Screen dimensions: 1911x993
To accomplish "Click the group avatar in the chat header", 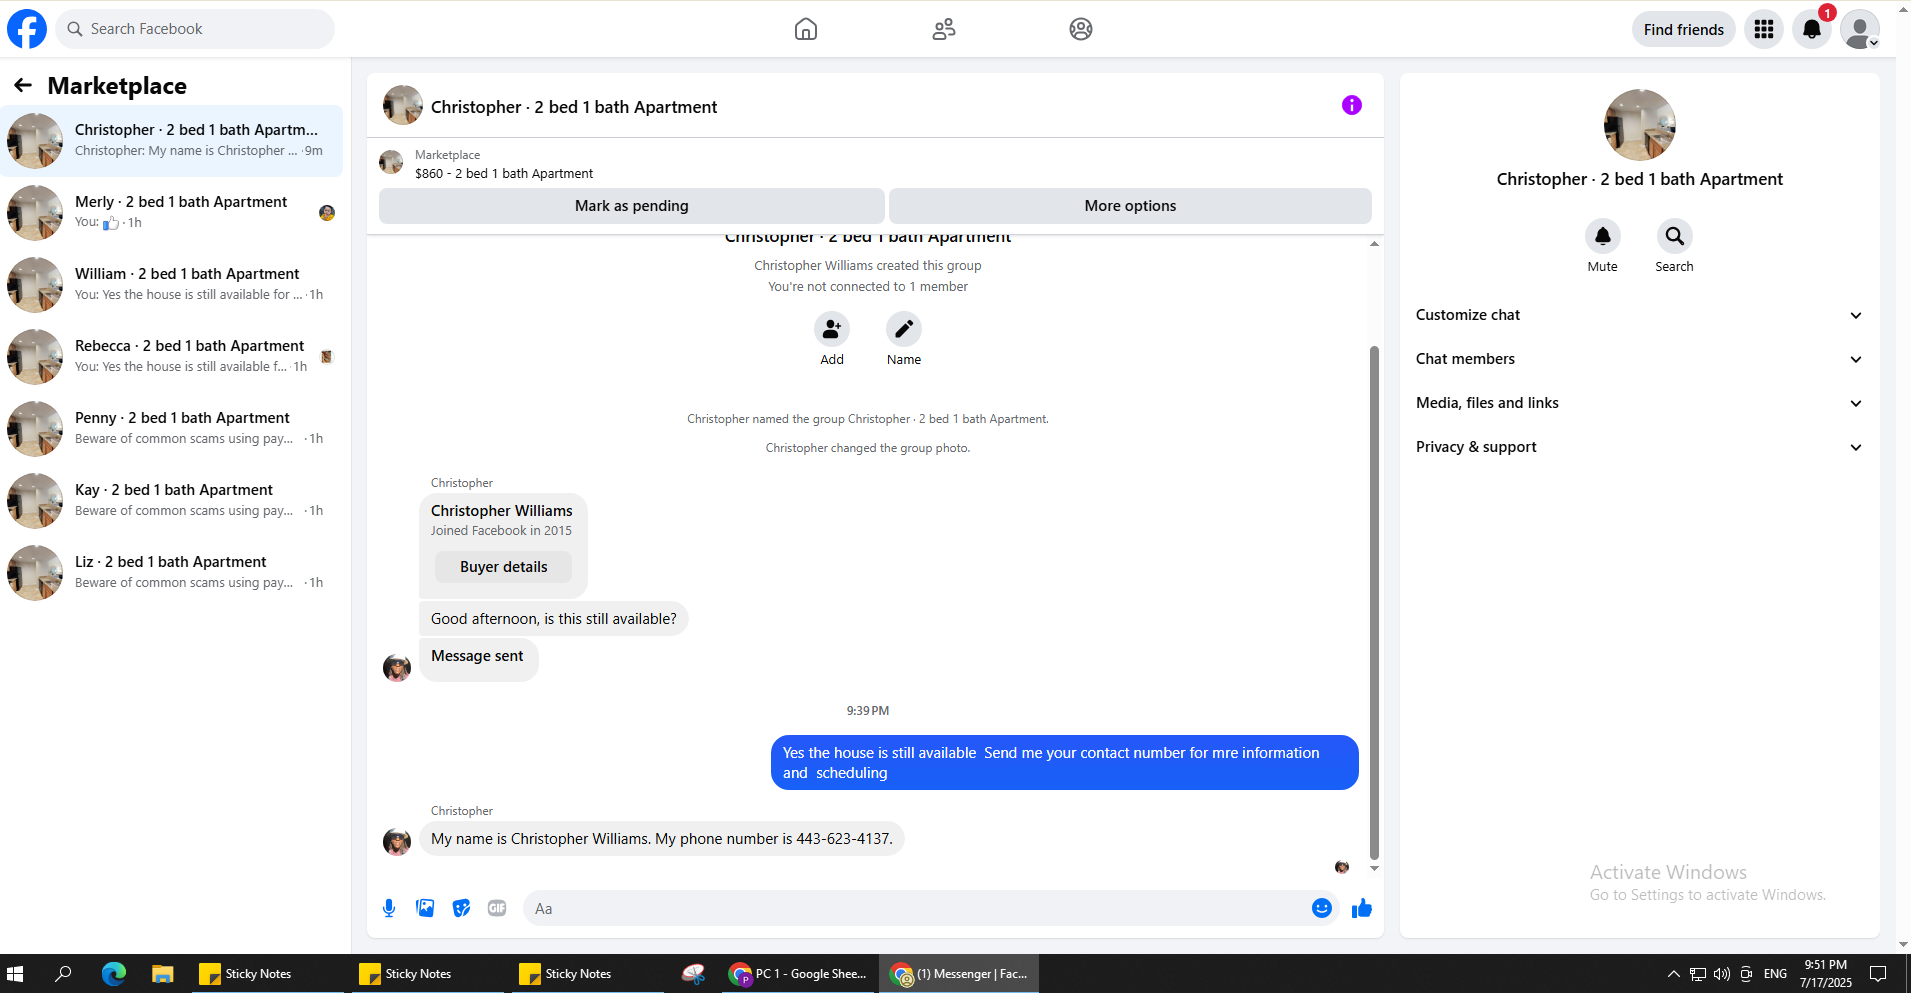I will pos(403,105).
